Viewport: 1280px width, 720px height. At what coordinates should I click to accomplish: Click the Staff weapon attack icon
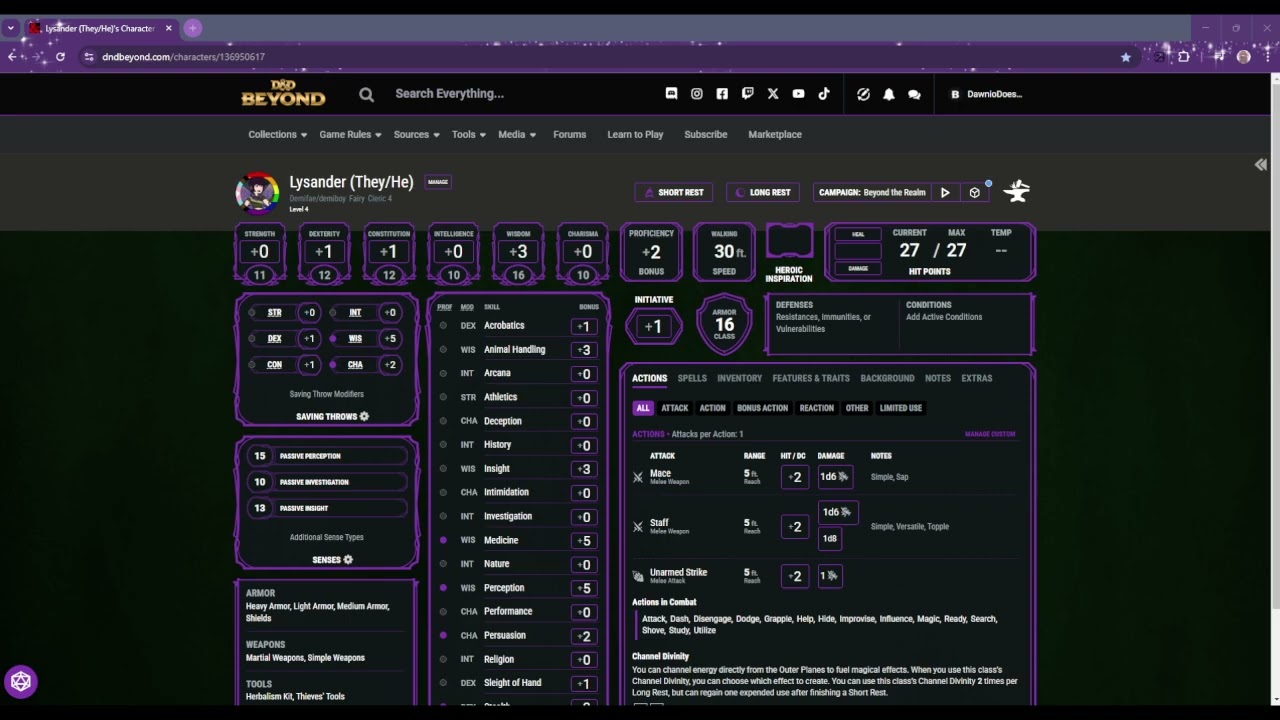click(x=638, y=526)
